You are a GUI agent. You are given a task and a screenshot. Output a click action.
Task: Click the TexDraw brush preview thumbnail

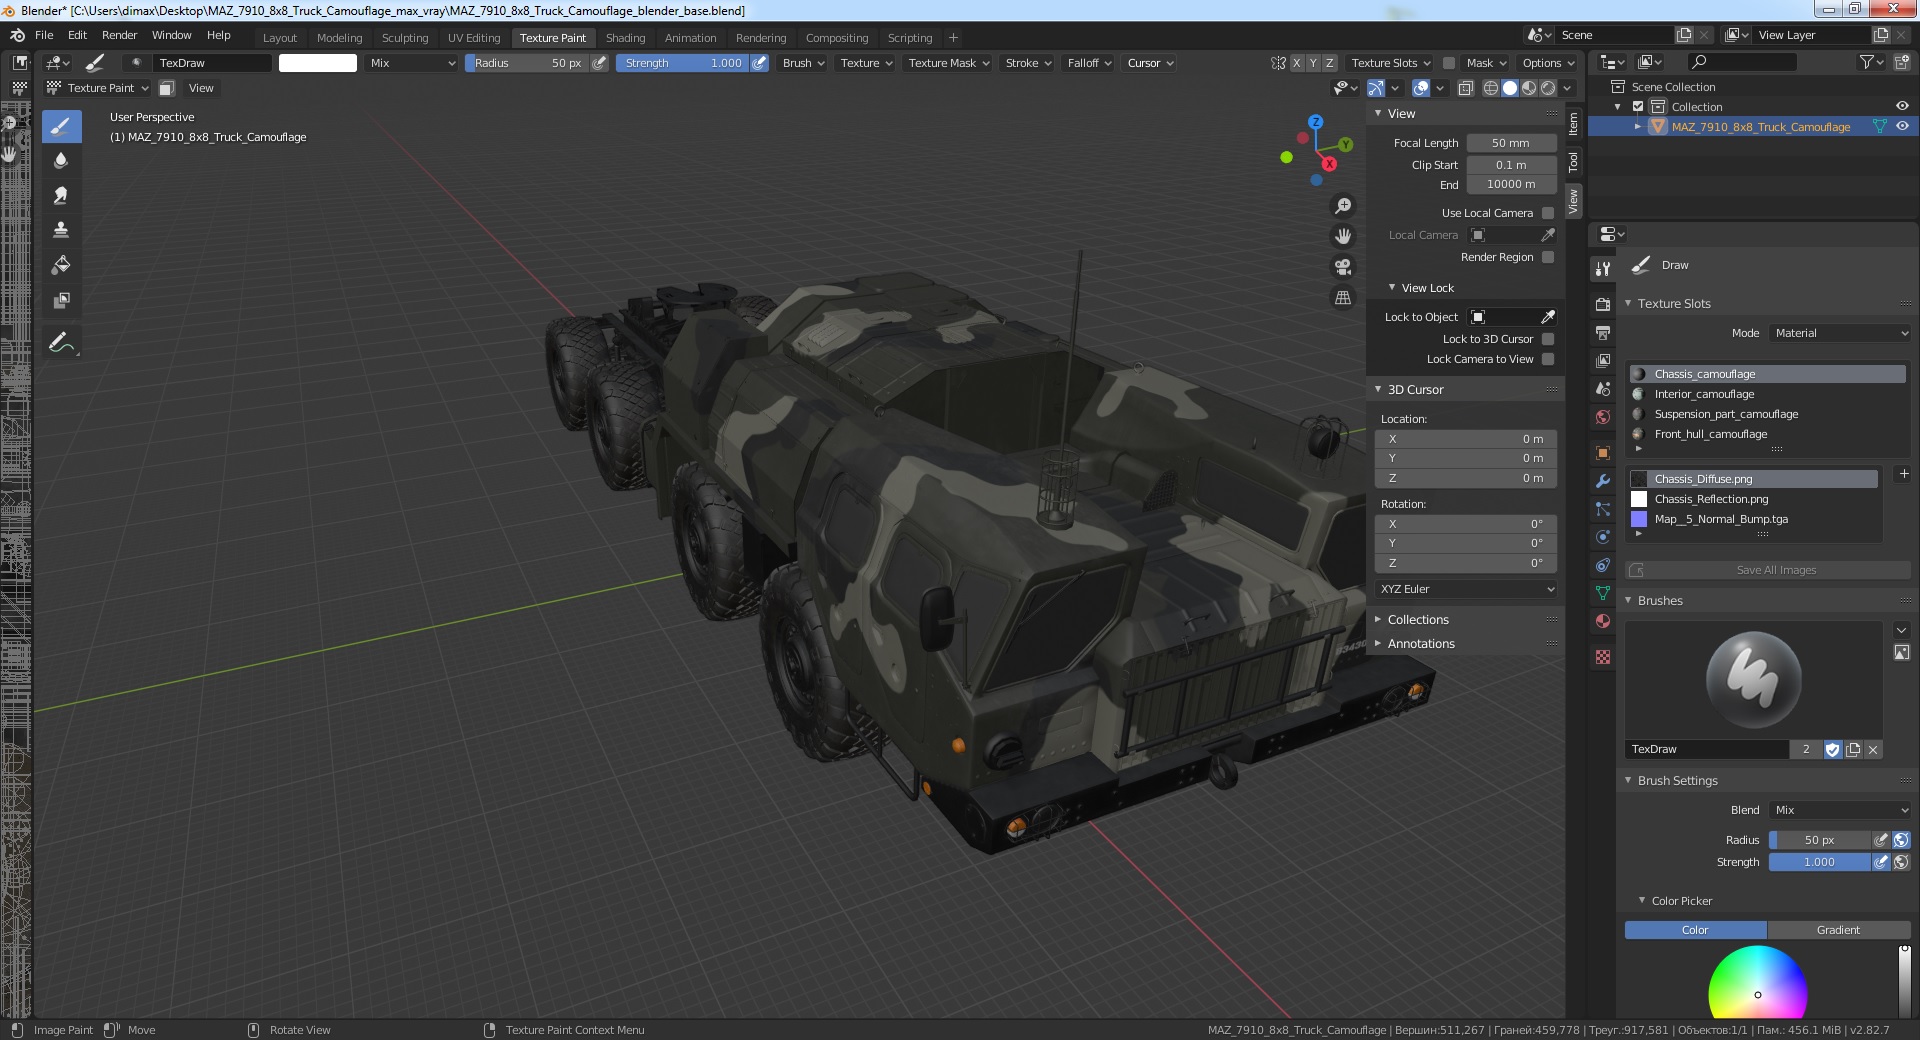click(1754, 680)
